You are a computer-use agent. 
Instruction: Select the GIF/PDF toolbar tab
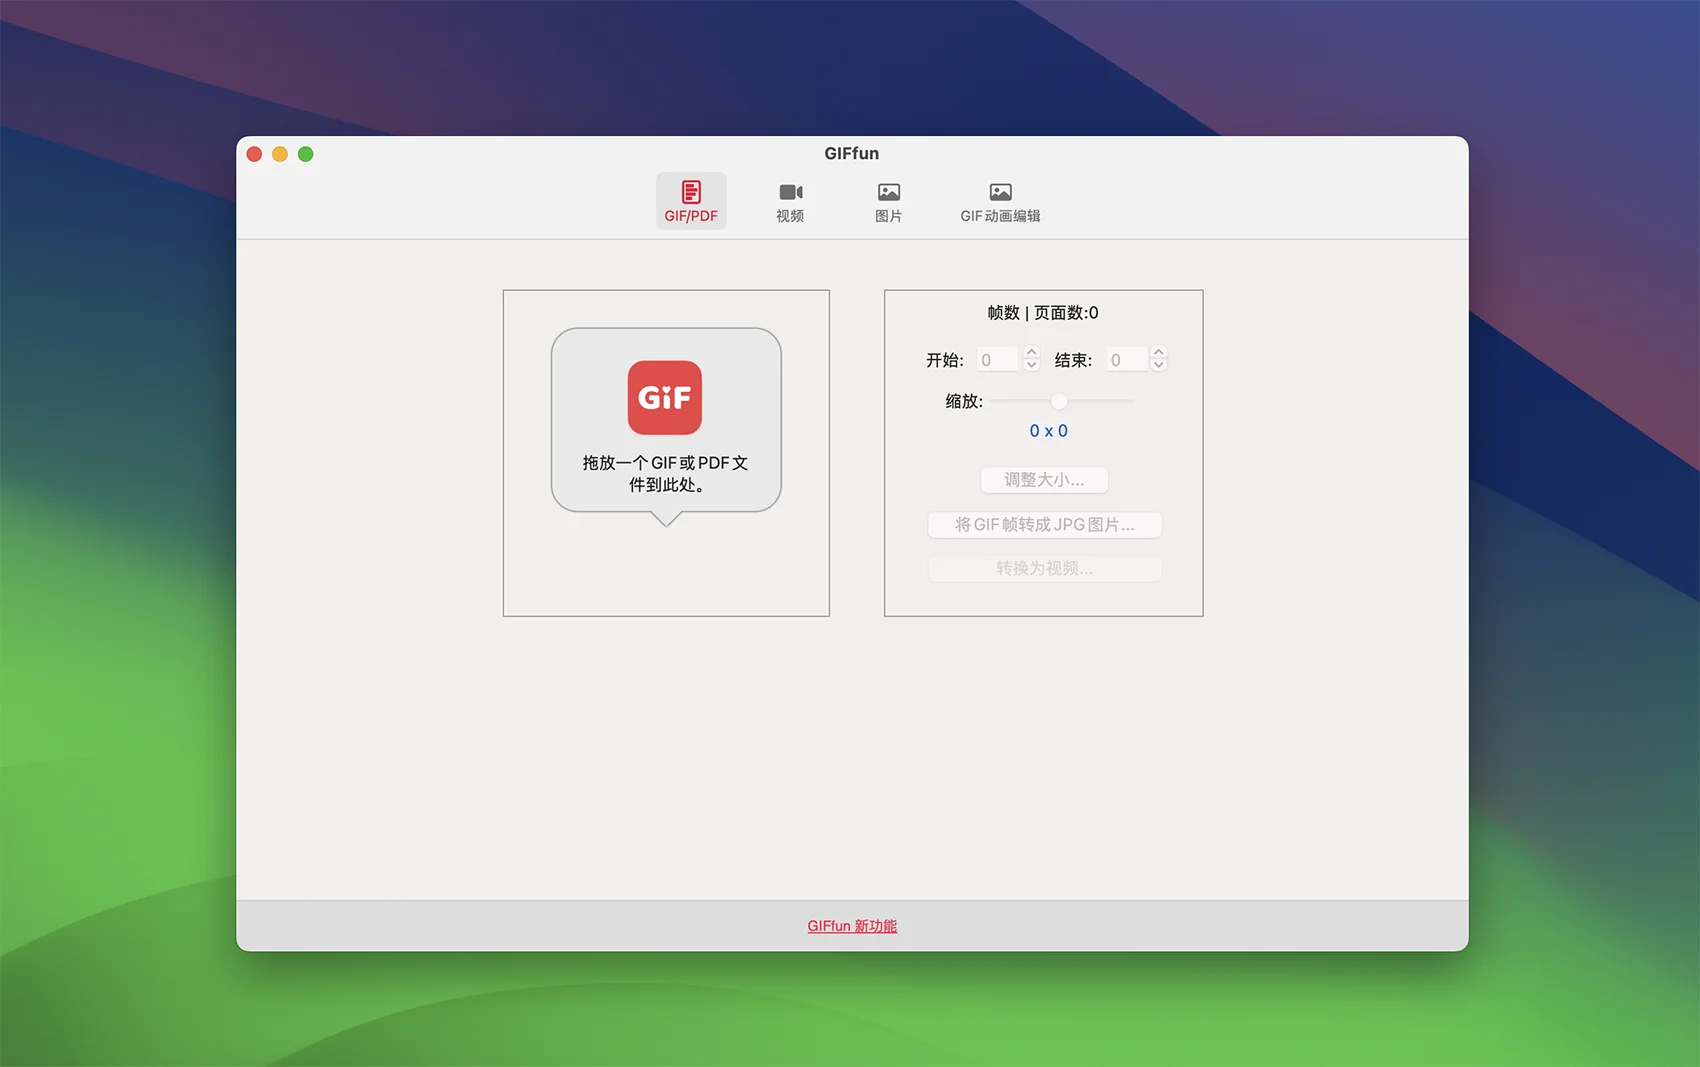click(x=691, y=201)
